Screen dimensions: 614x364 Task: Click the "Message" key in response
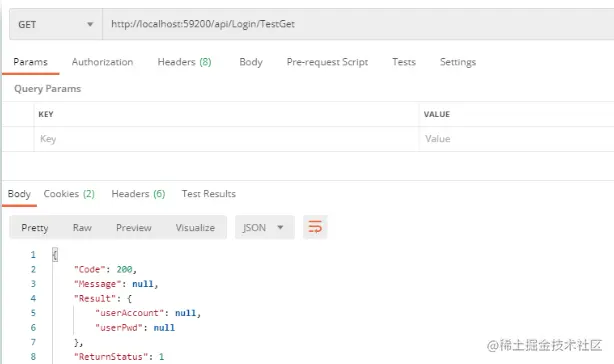coord(98,284)
